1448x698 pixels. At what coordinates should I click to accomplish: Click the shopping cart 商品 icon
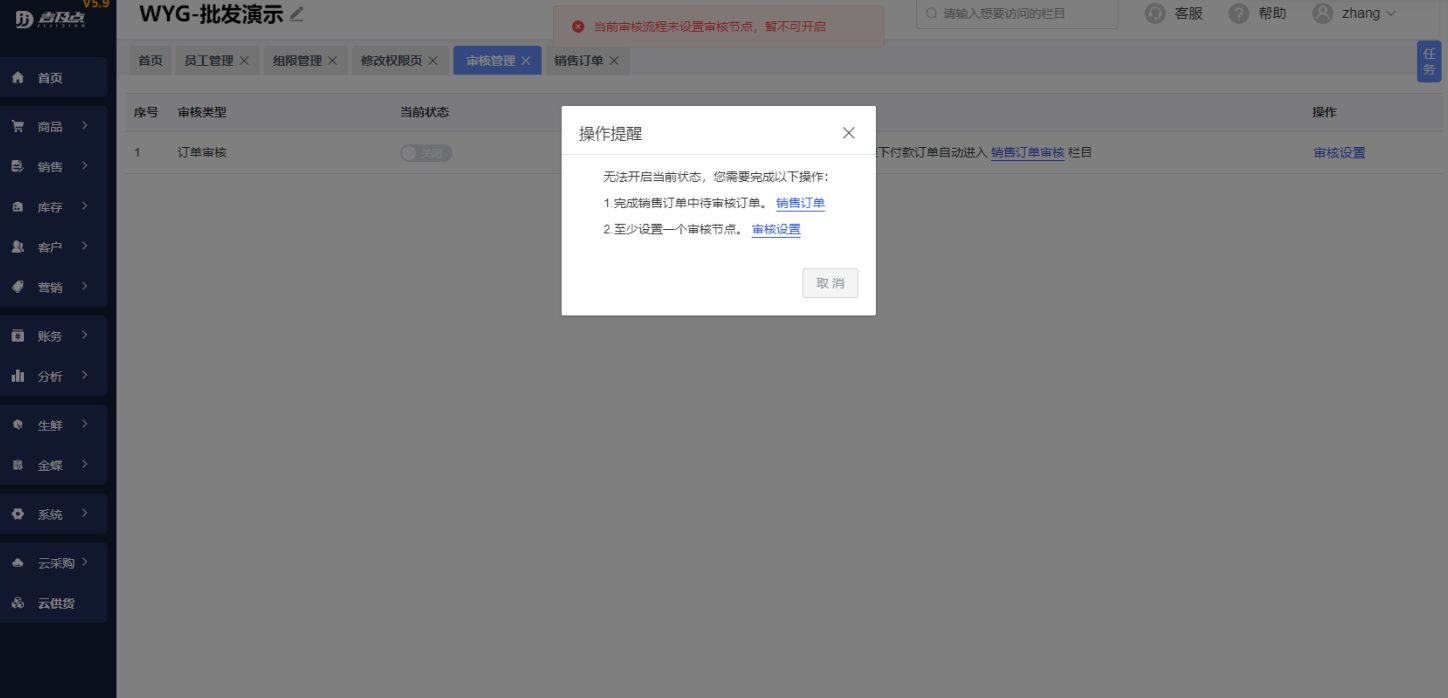[18, 127]
